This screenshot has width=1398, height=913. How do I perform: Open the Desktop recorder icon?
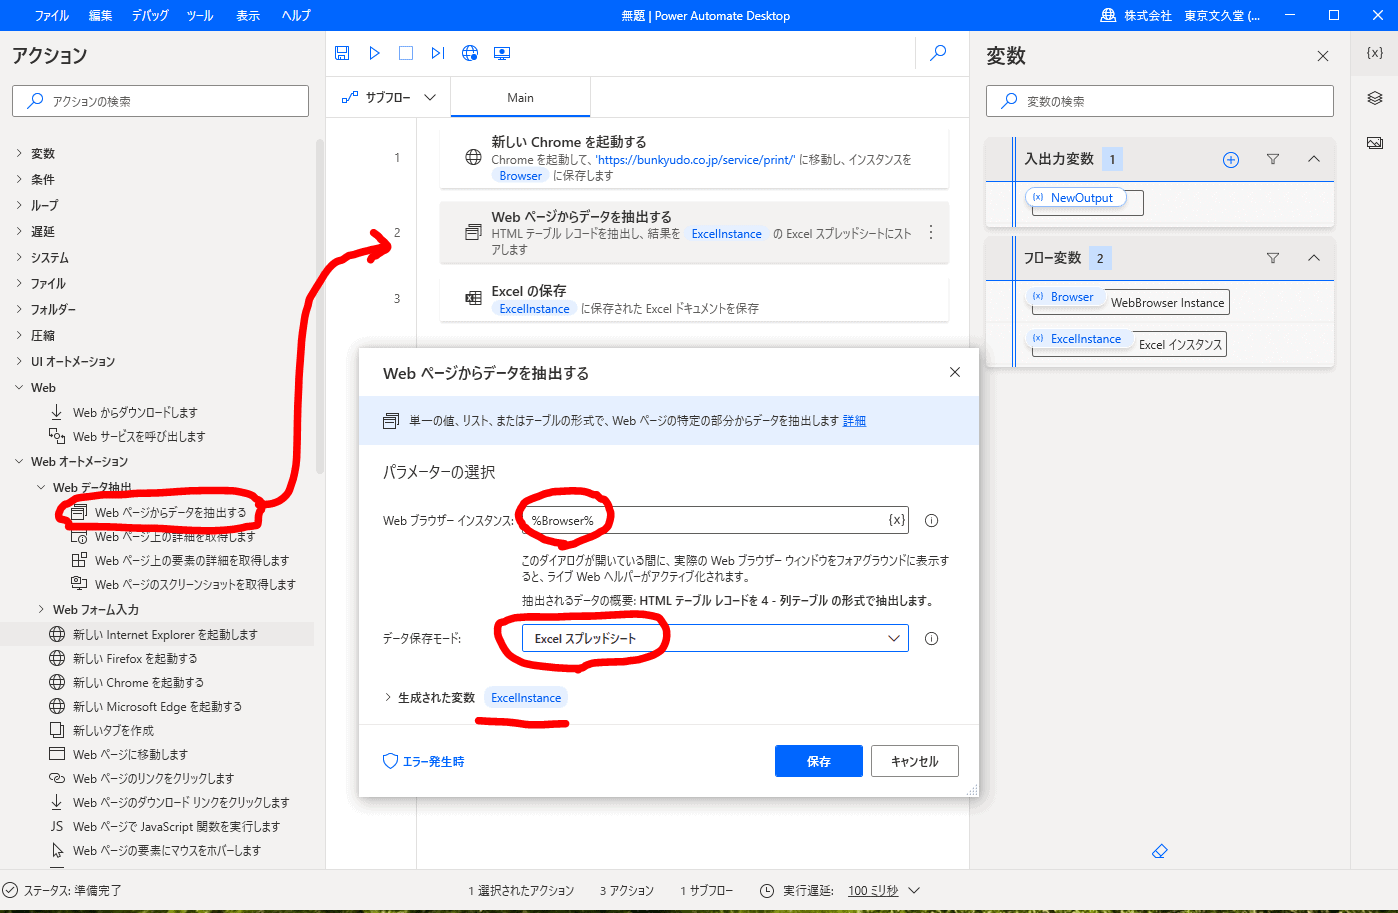pyautogui.click(x=502, y=53)
